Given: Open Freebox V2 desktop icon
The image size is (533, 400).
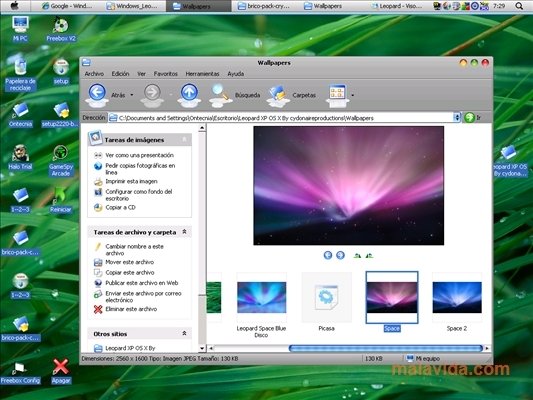Looking at the screenshot, I should pos(61,30).
